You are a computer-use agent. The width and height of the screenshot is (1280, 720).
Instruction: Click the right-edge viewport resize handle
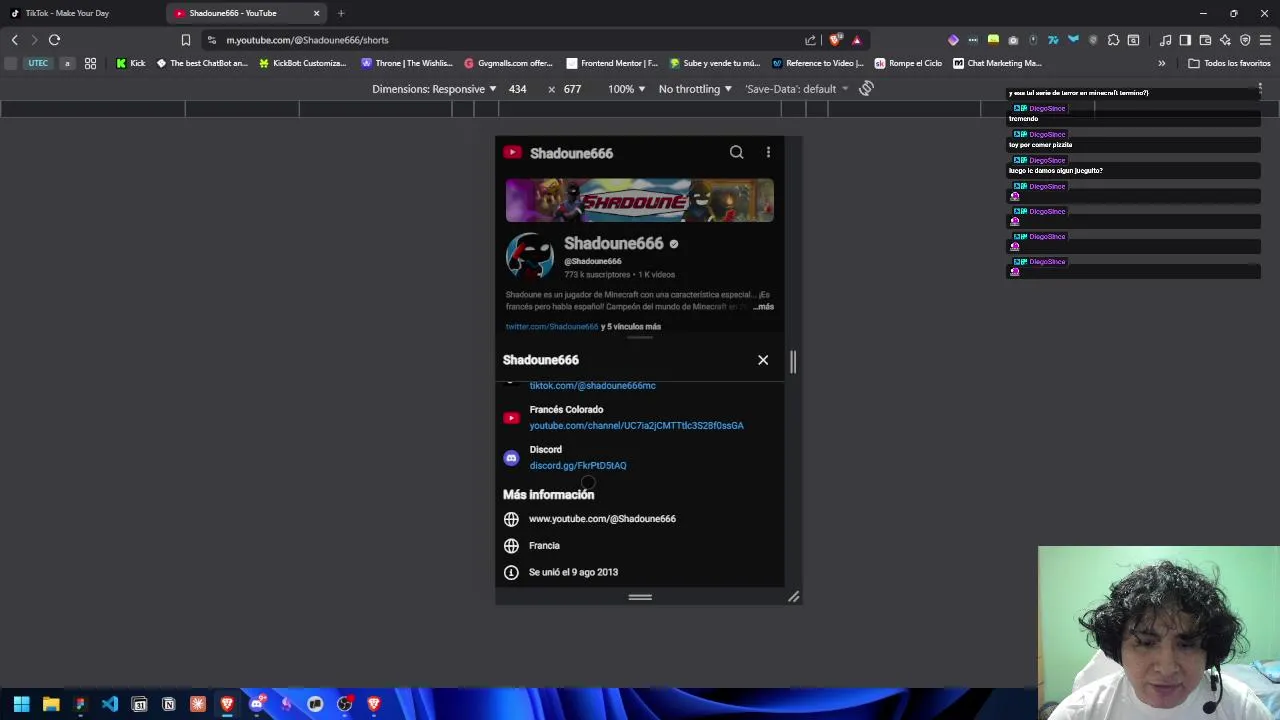[793, 360]
